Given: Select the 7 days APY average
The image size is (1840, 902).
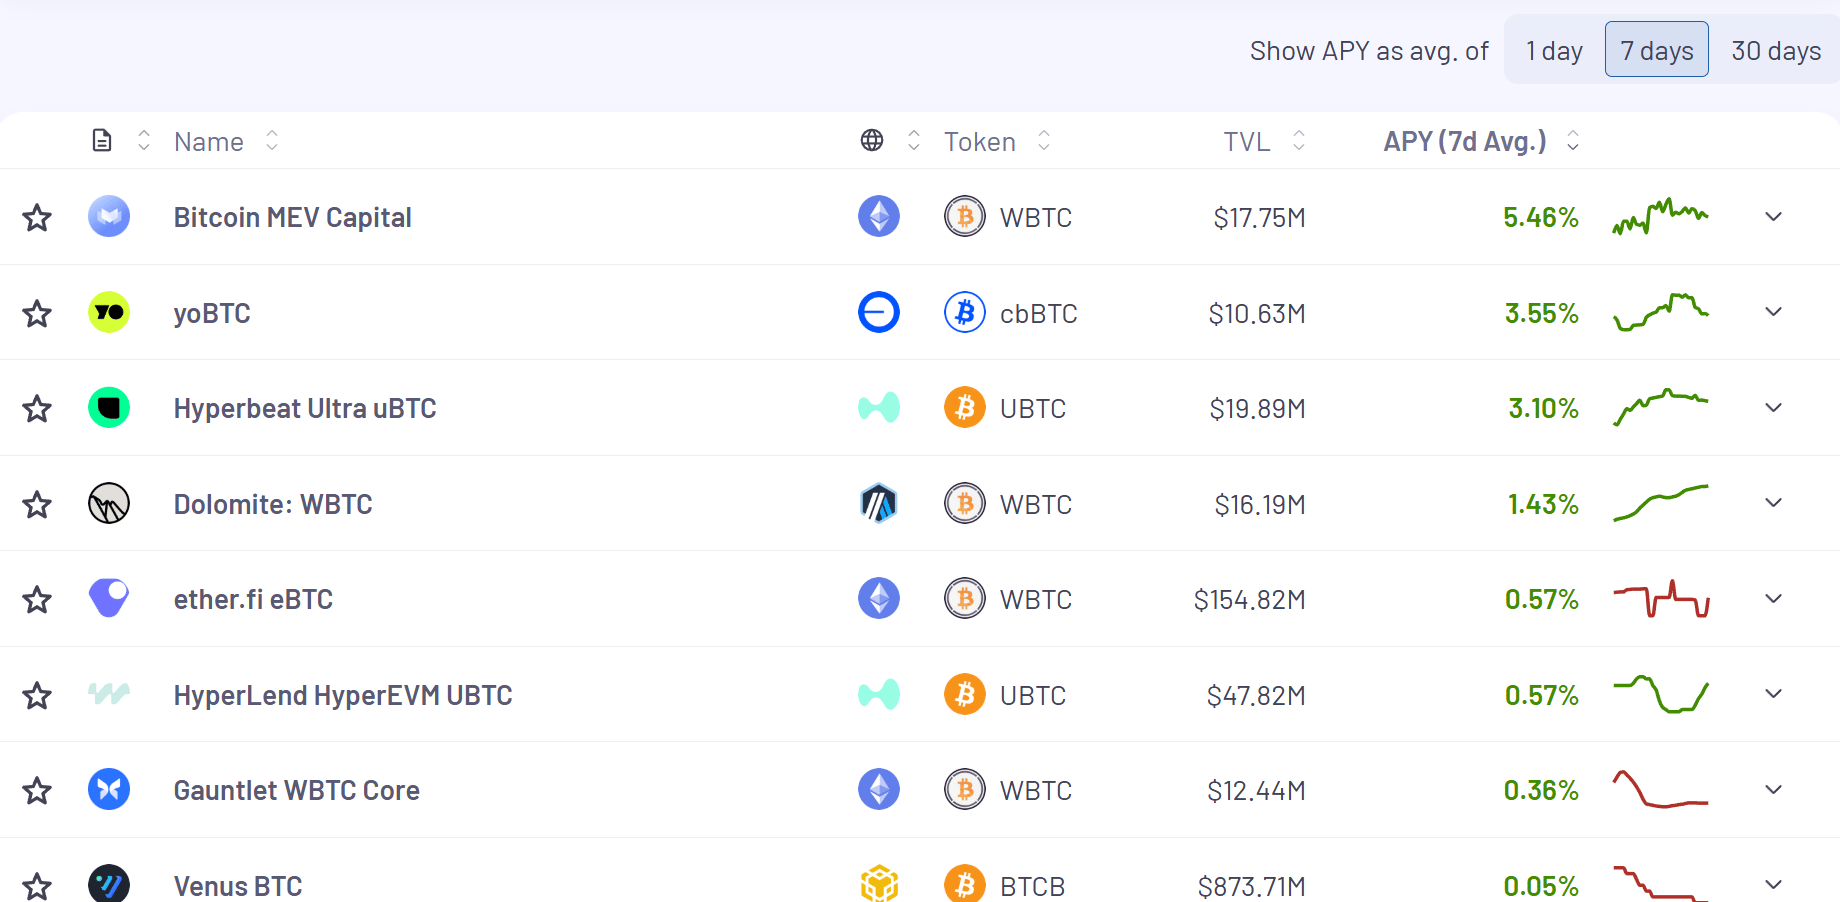Looking at the screenshot, I should tap(1657, 50).
